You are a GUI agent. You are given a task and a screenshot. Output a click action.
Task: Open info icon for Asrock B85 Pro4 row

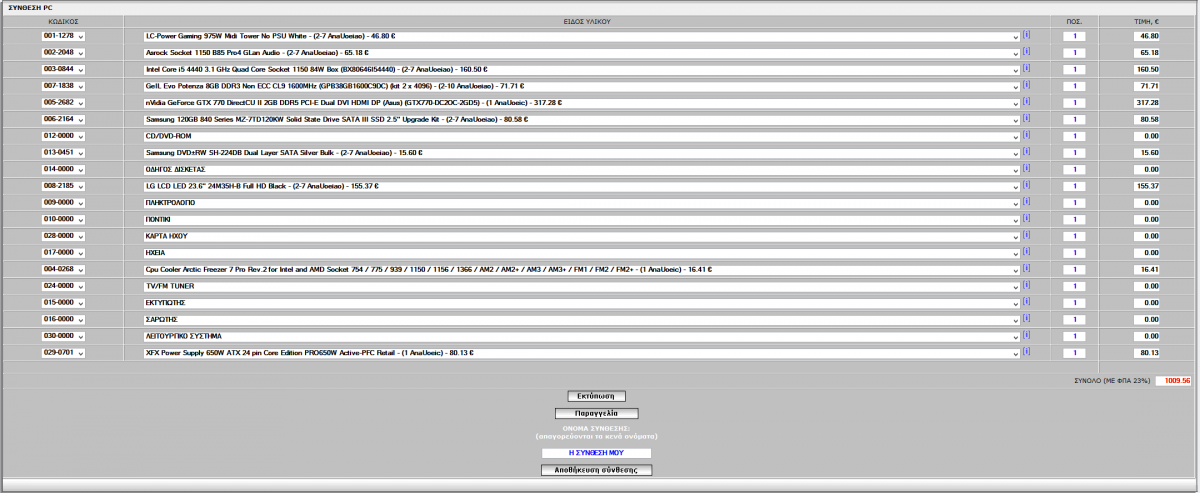[x=1026, y=52]
